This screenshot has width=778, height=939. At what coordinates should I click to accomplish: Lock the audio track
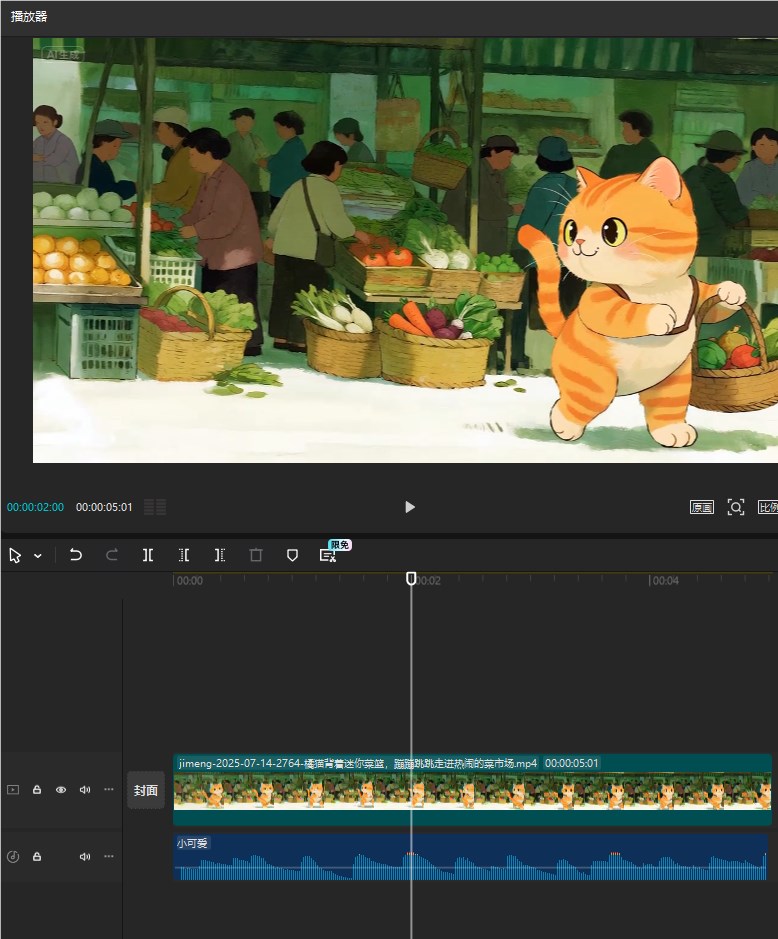click(37, 857)
